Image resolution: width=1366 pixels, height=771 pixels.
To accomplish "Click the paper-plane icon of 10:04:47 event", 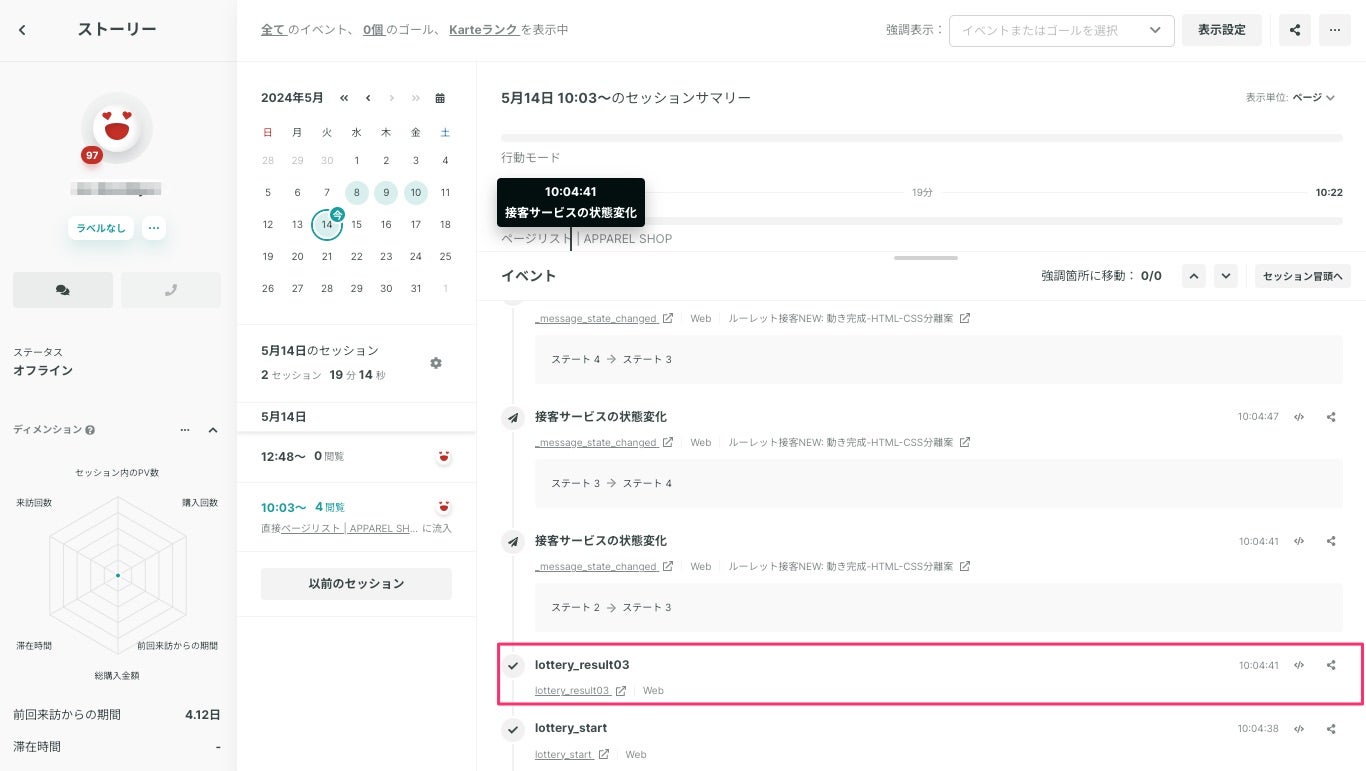I will point(513,418).
